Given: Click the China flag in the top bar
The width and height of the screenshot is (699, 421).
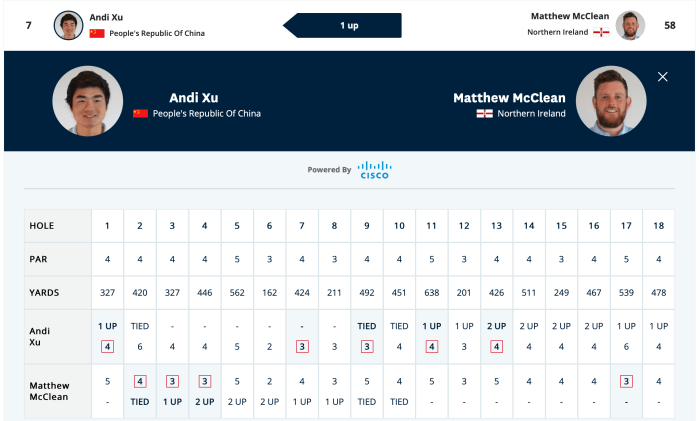Looking at the screenshot, I should pos(97,33).
